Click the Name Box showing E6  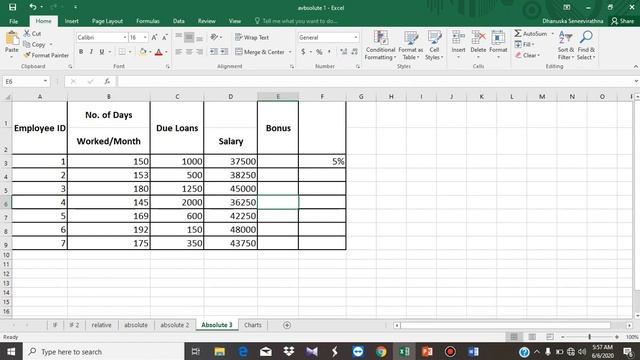(x=26, y=81)
